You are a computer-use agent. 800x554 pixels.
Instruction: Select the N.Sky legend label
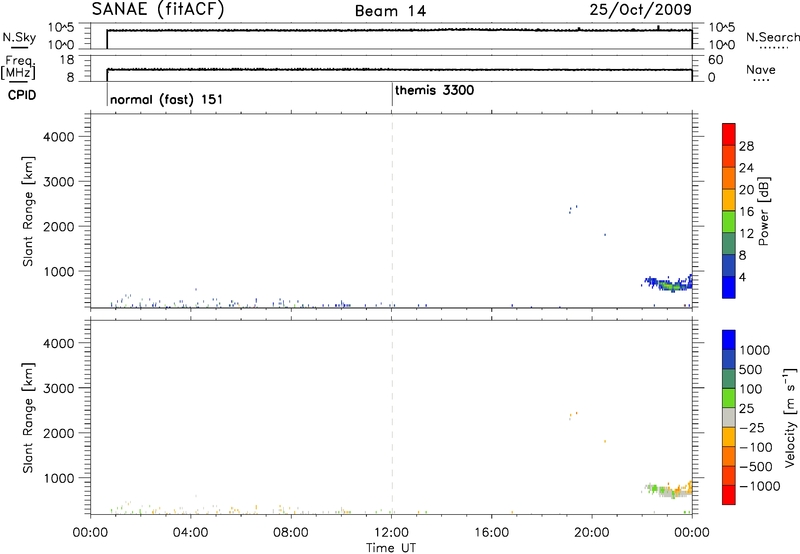pyautogui.click(x=19, y=37)
